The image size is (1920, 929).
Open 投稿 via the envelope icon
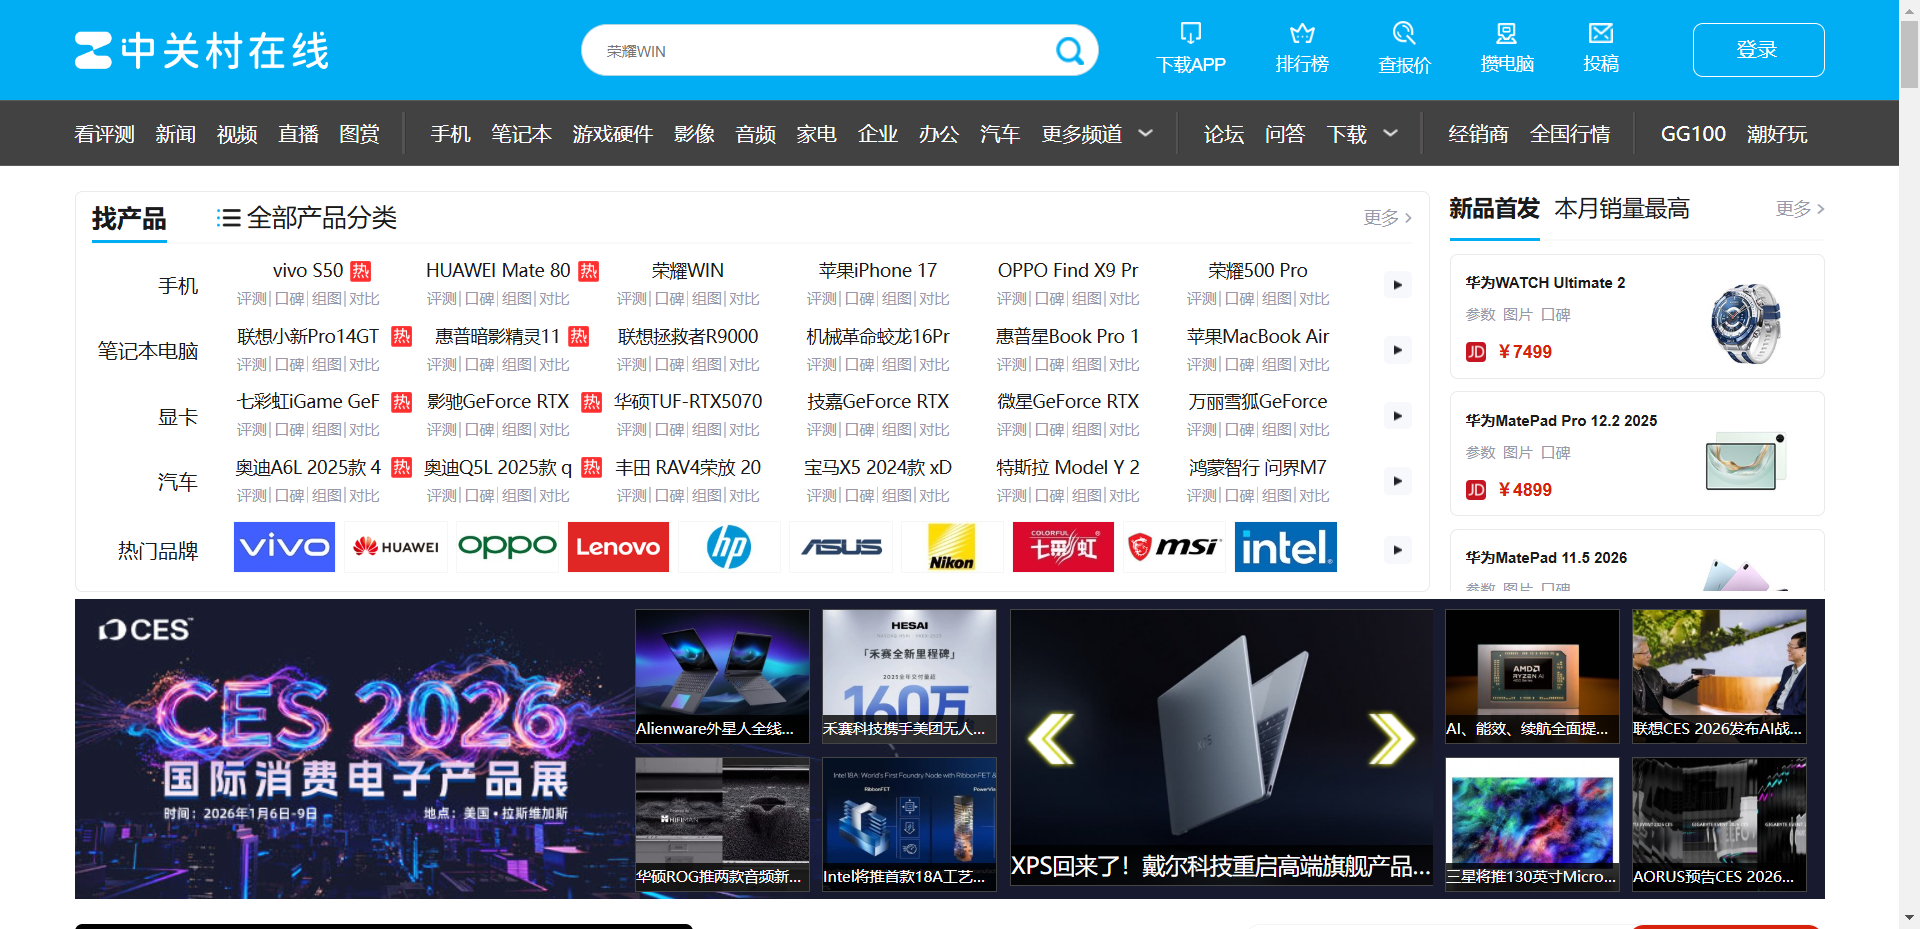pyautogui.click(x=1602, y=32)
